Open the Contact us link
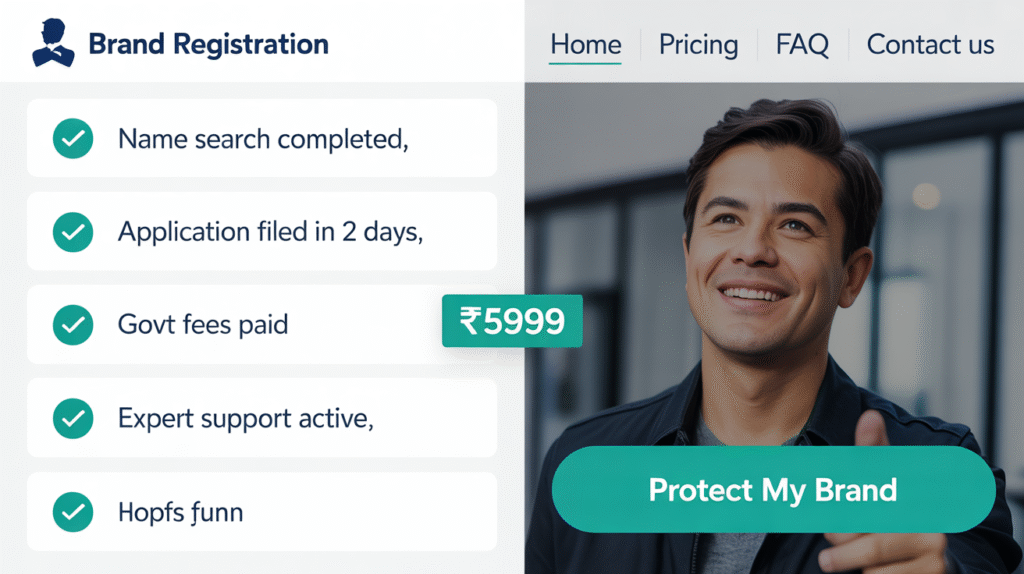The image size is (1024, 574). [x=930, y=44]
